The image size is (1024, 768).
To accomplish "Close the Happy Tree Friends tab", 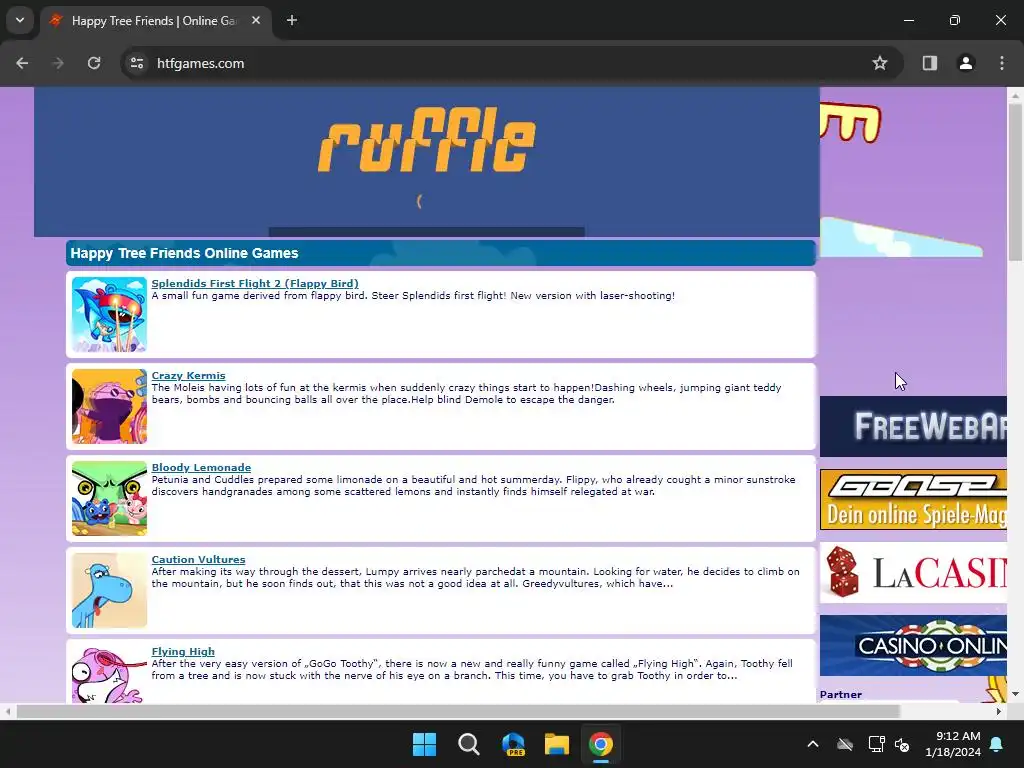I will tap(256, 20).
